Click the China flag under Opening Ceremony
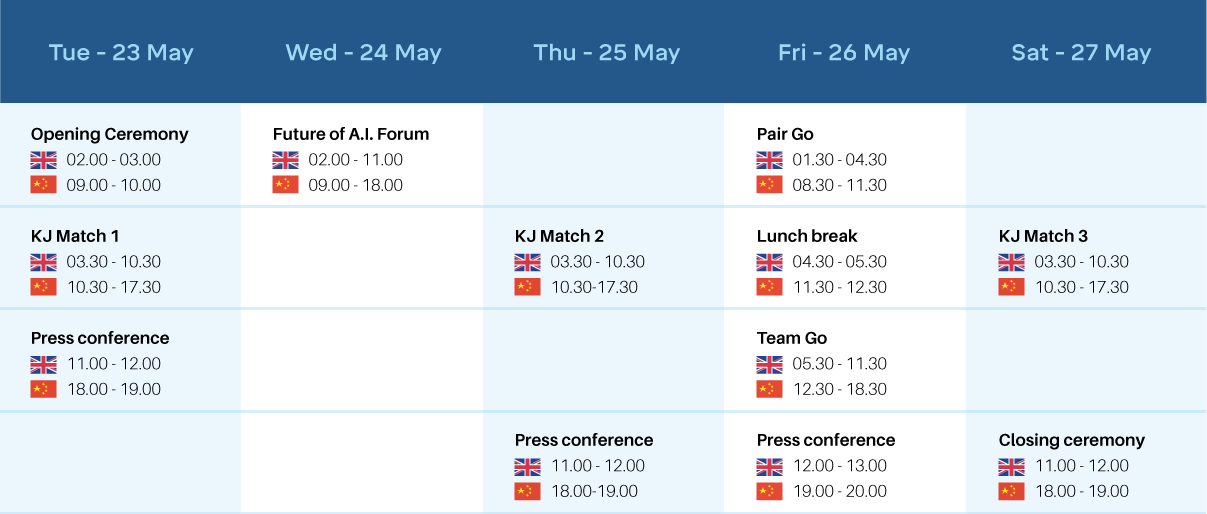This screenshot has width=1207, height=514. point(43,185)
